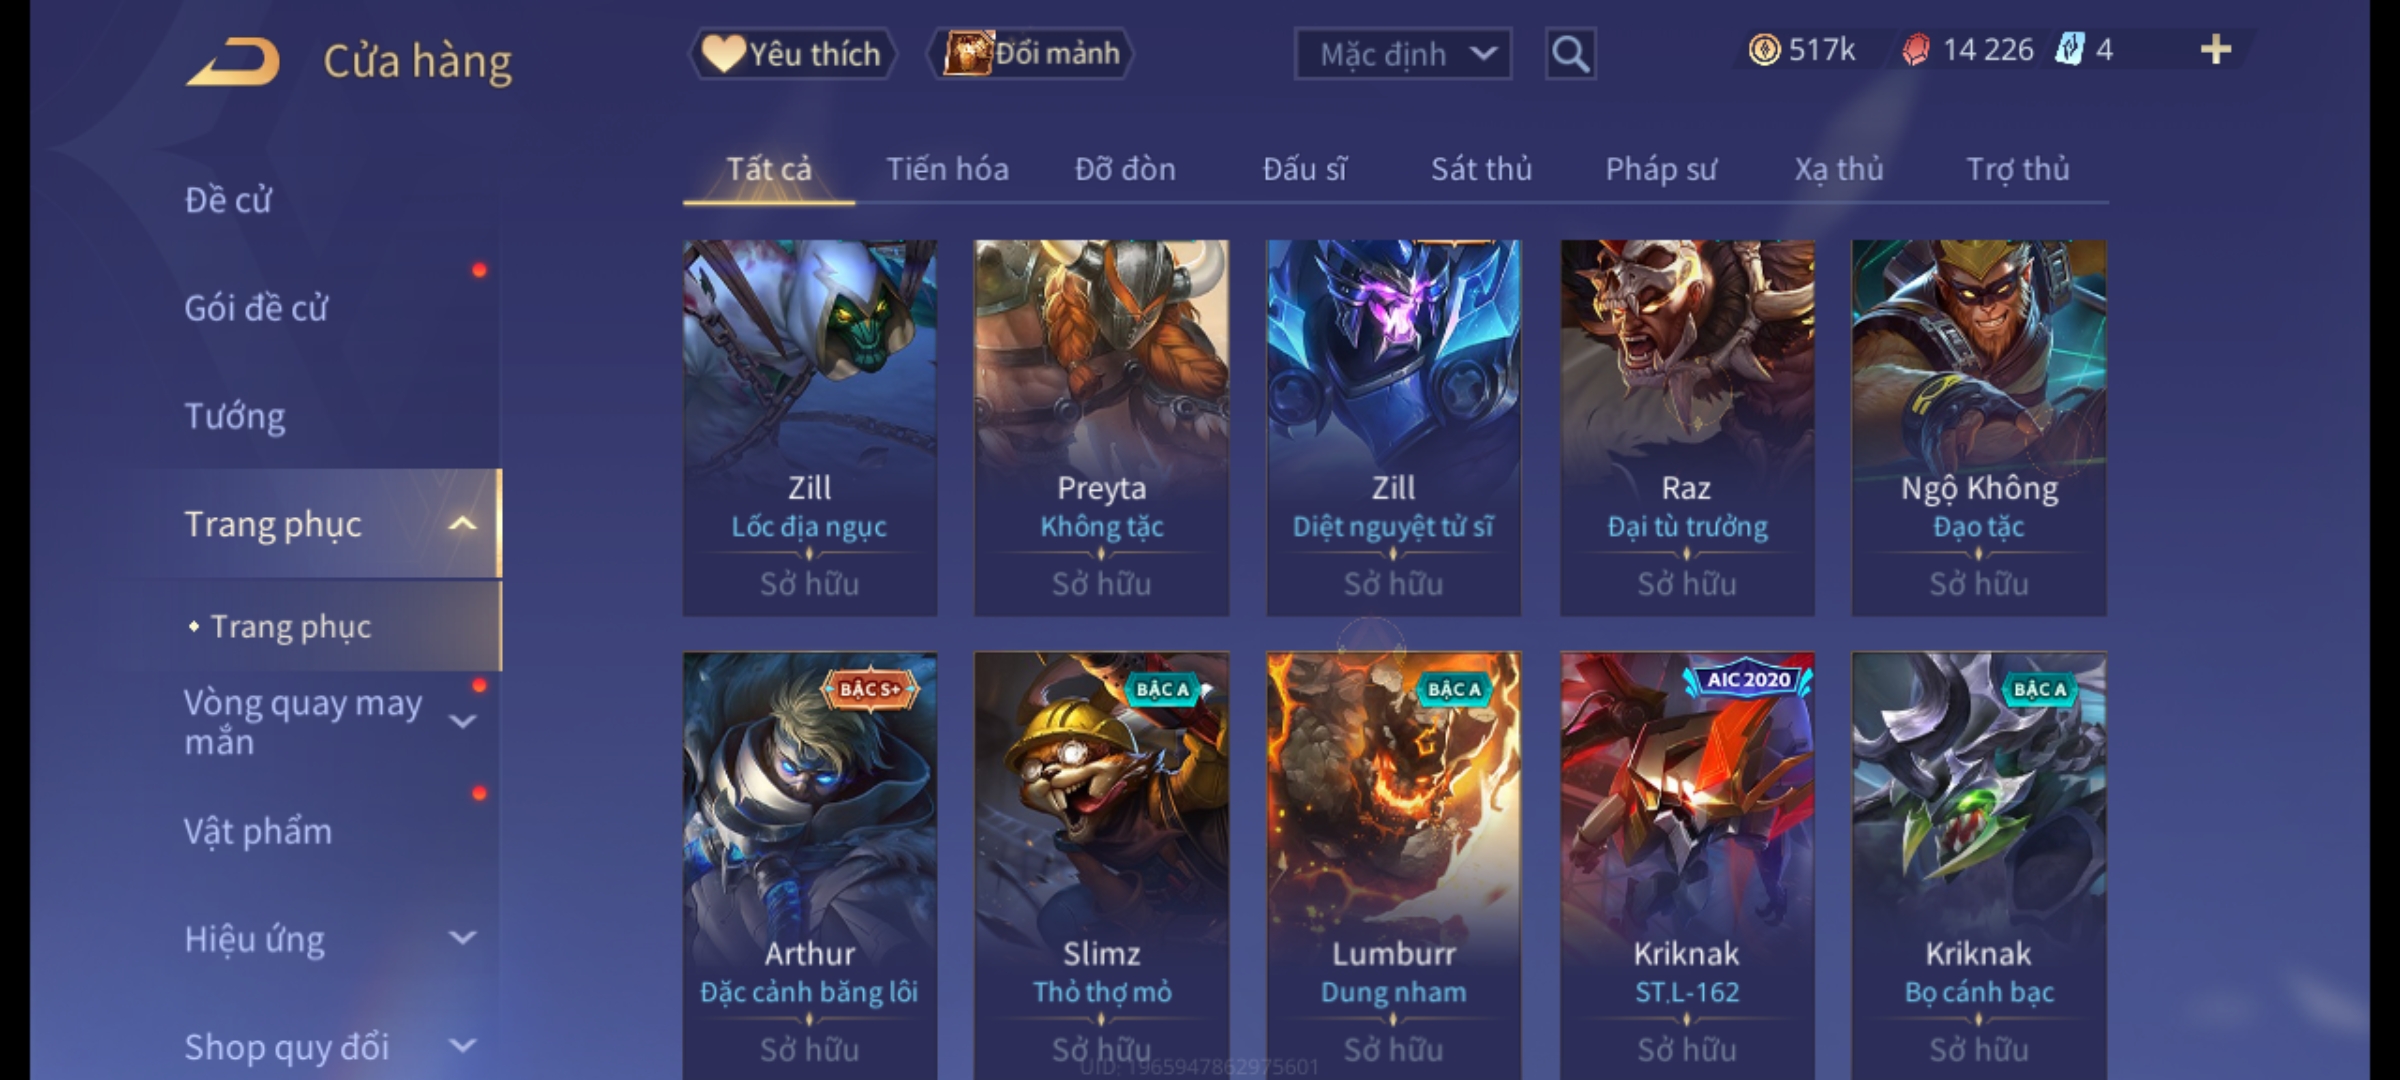Open Đổi mảnh fragment exchange
The width and height of the screenshot is (2400, 1080).
tap(1031, 54)
